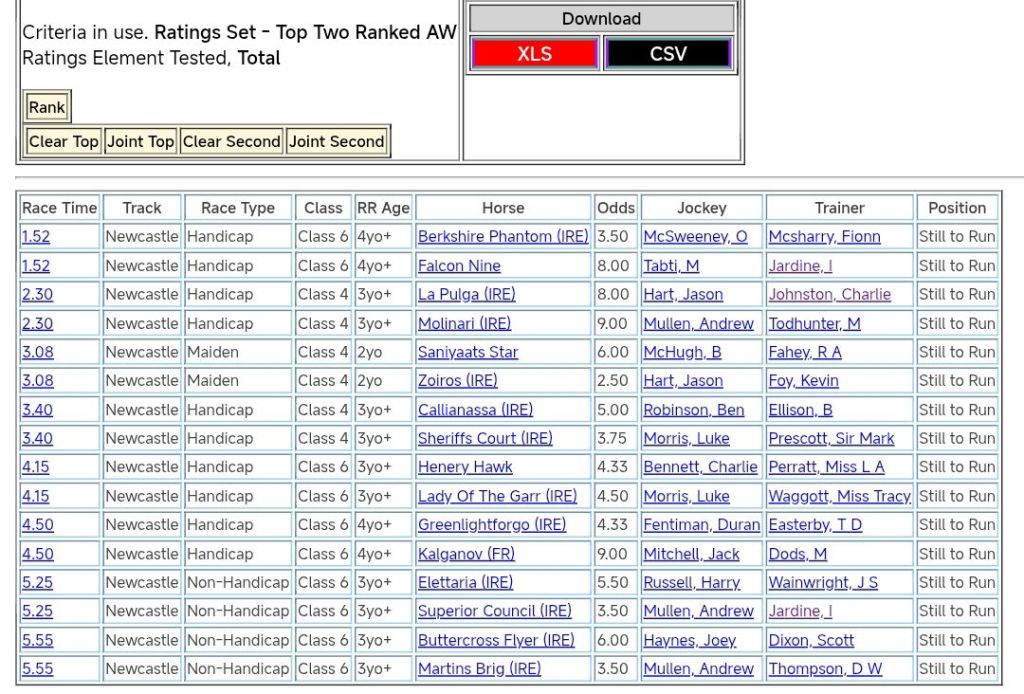Open horse Kalganov (FR) link
Viewport: 1024px width, 694px height.
[465, 554]
